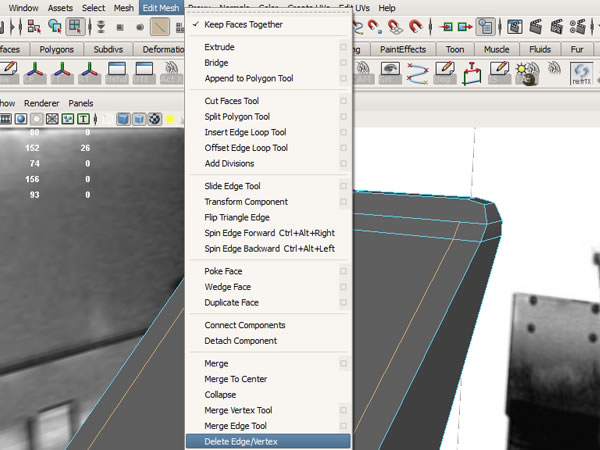This screenshot has width=600, height=450.
Task: Open the Renderer viewport menu
Action: [x=41, y=103]
